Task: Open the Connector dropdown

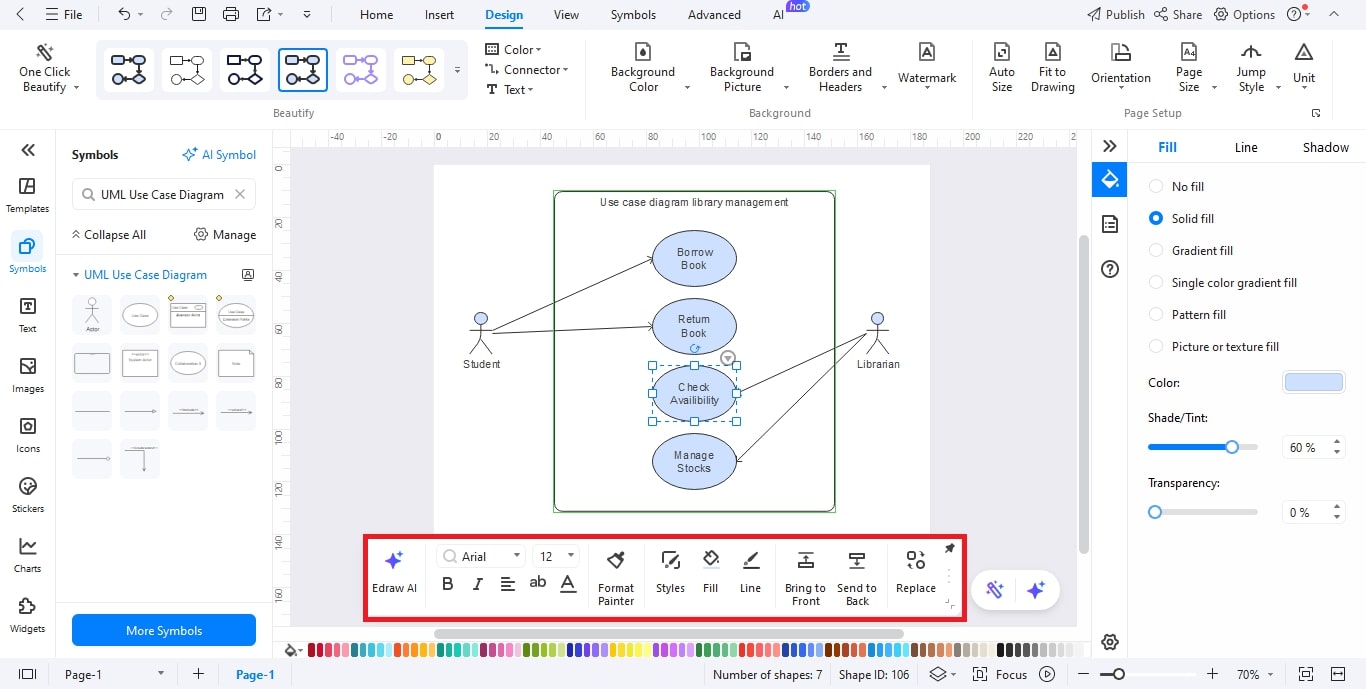Action: (x=526, y=69)
